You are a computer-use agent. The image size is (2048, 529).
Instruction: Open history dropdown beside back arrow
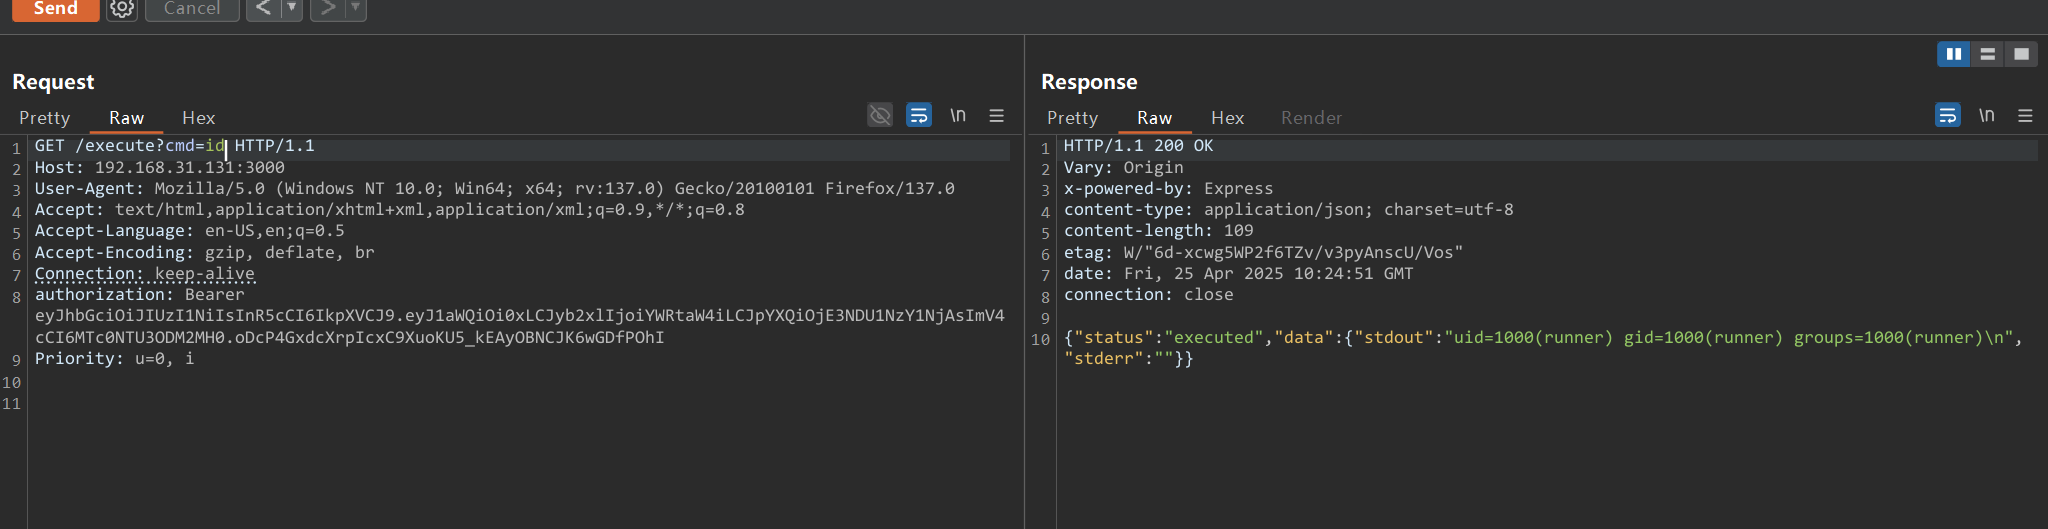point(292,9)
